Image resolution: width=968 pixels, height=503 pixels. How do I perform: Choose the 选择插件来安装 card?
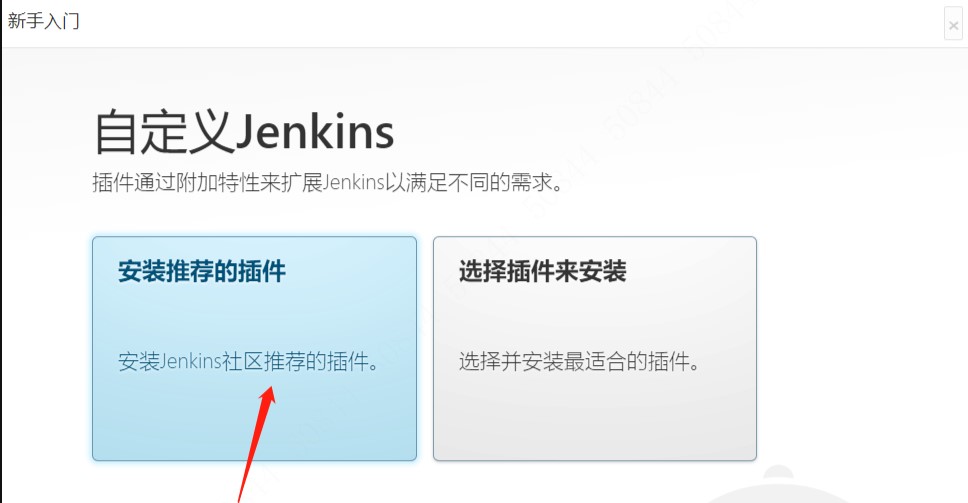pyautogui.click(x=595, y=348)
